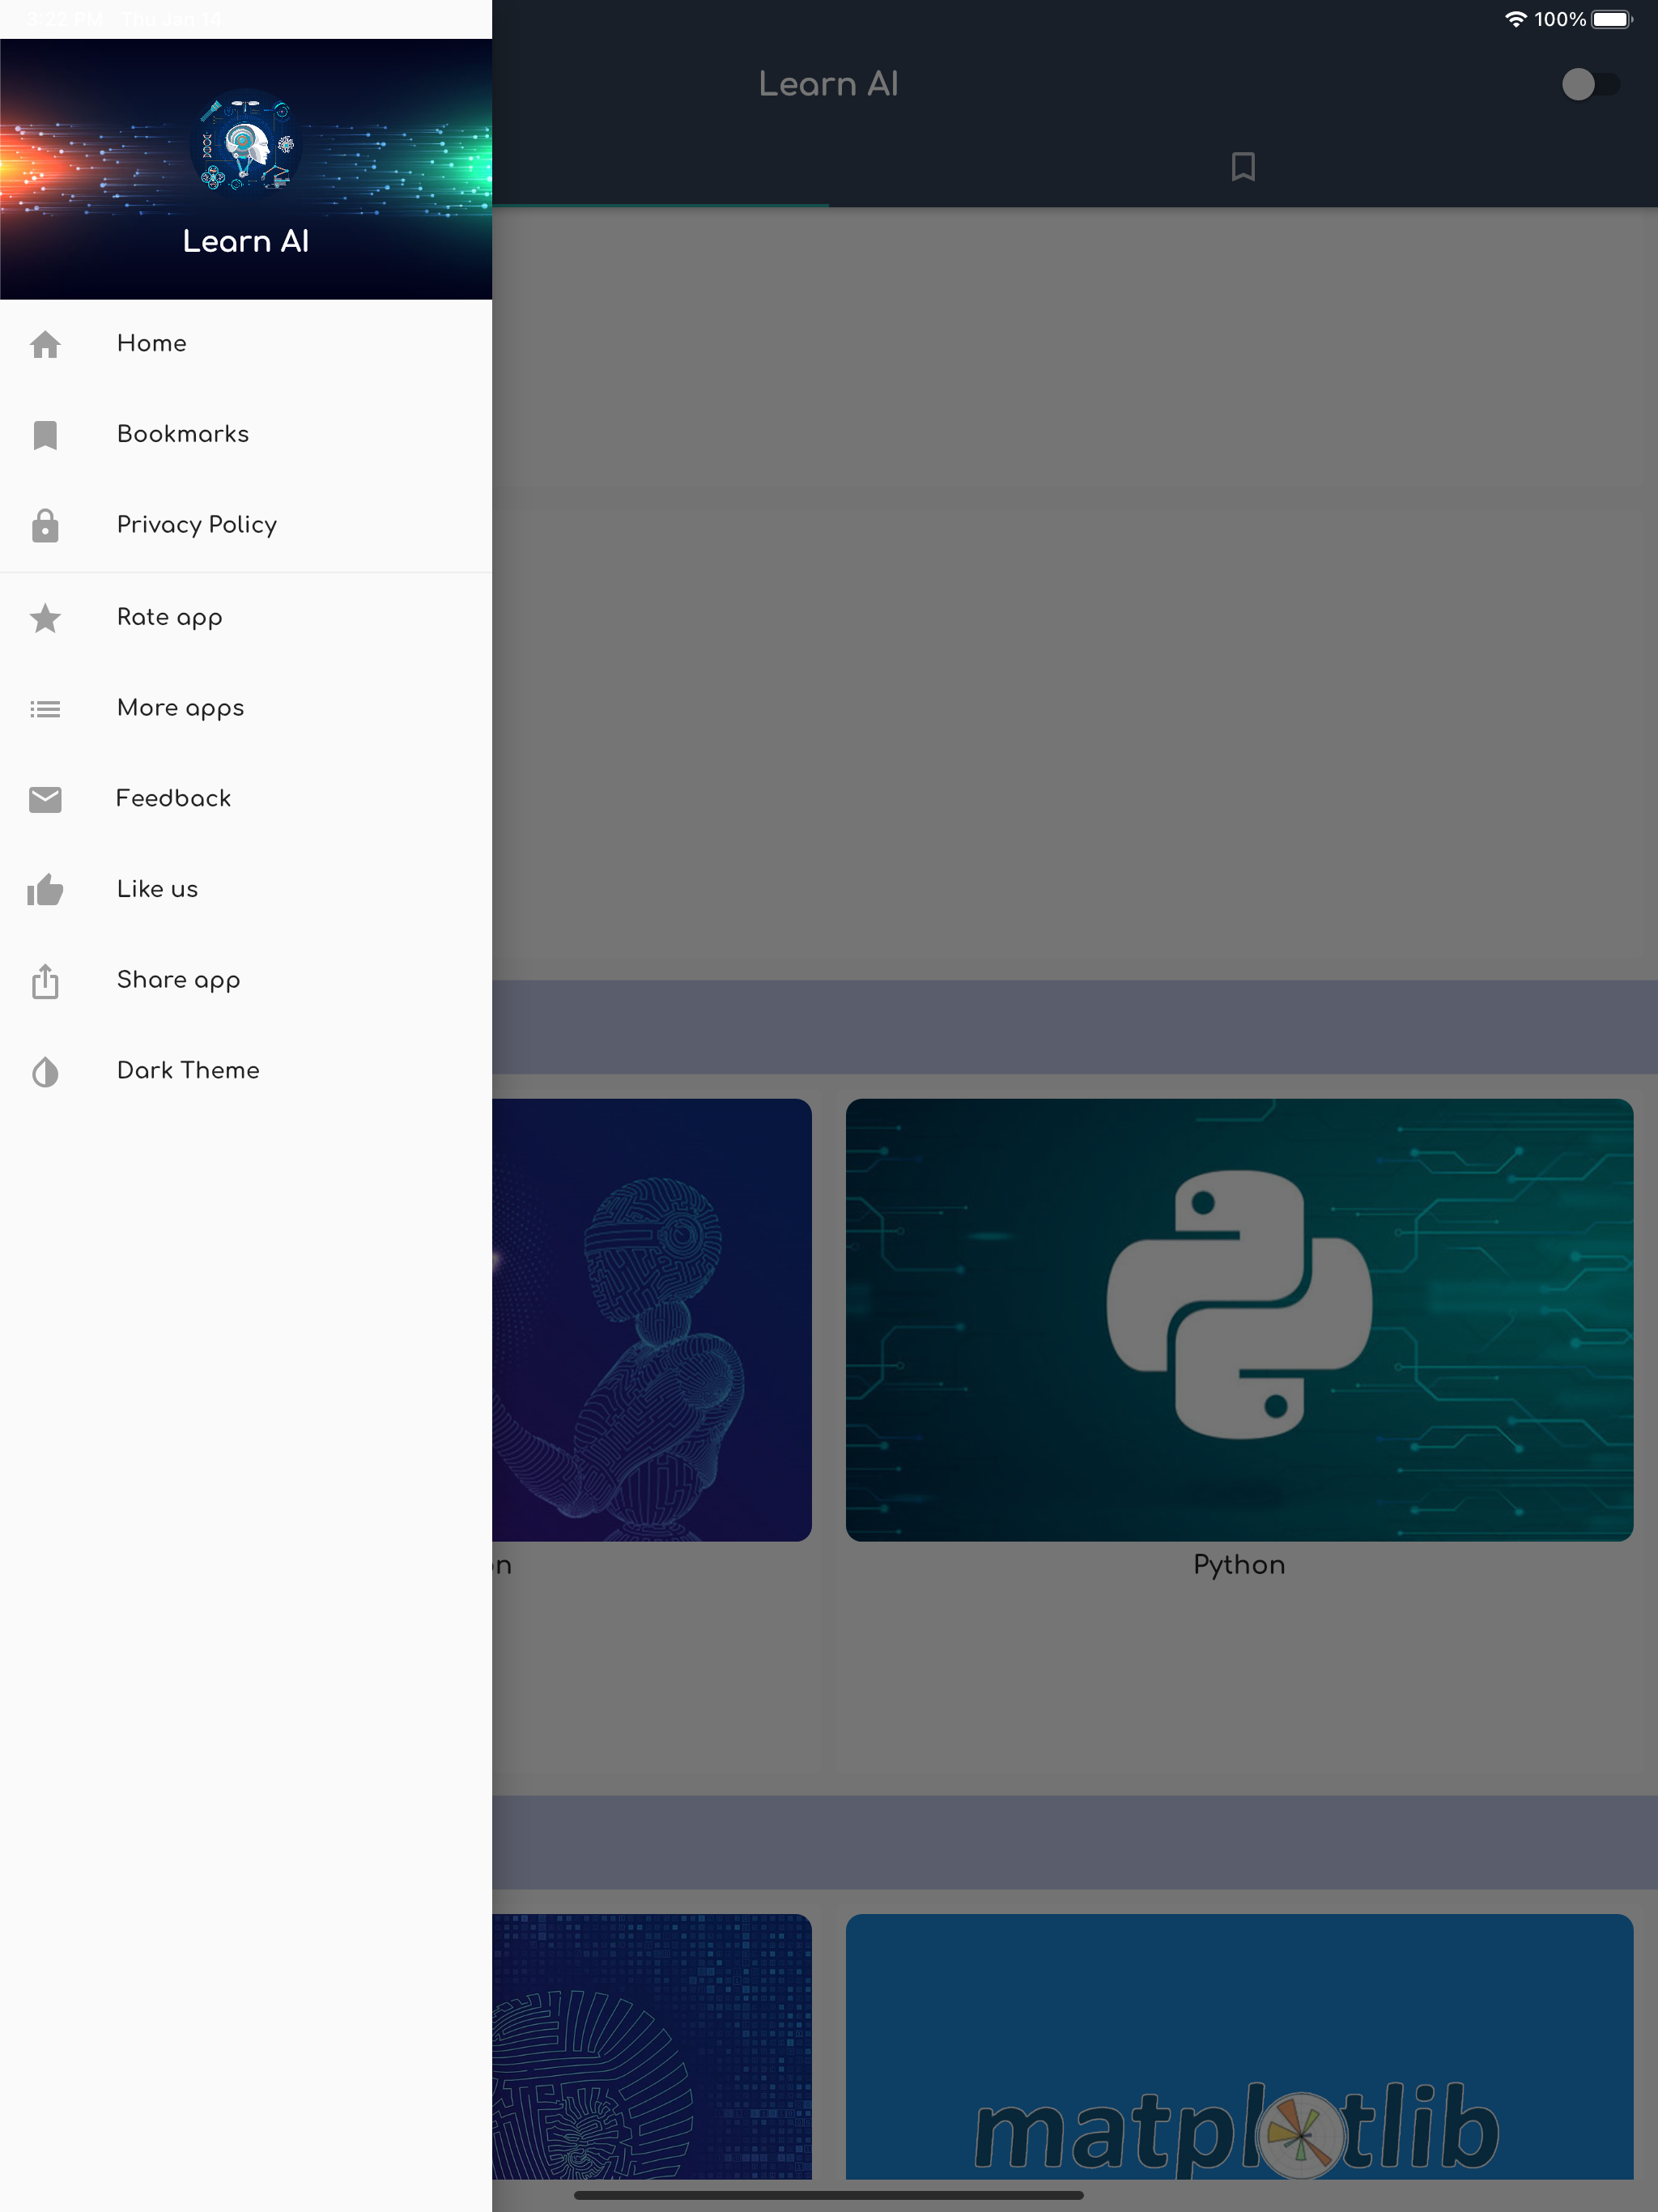
Task: Toggle the theme switch in top bar
Action: (1589, 84)
